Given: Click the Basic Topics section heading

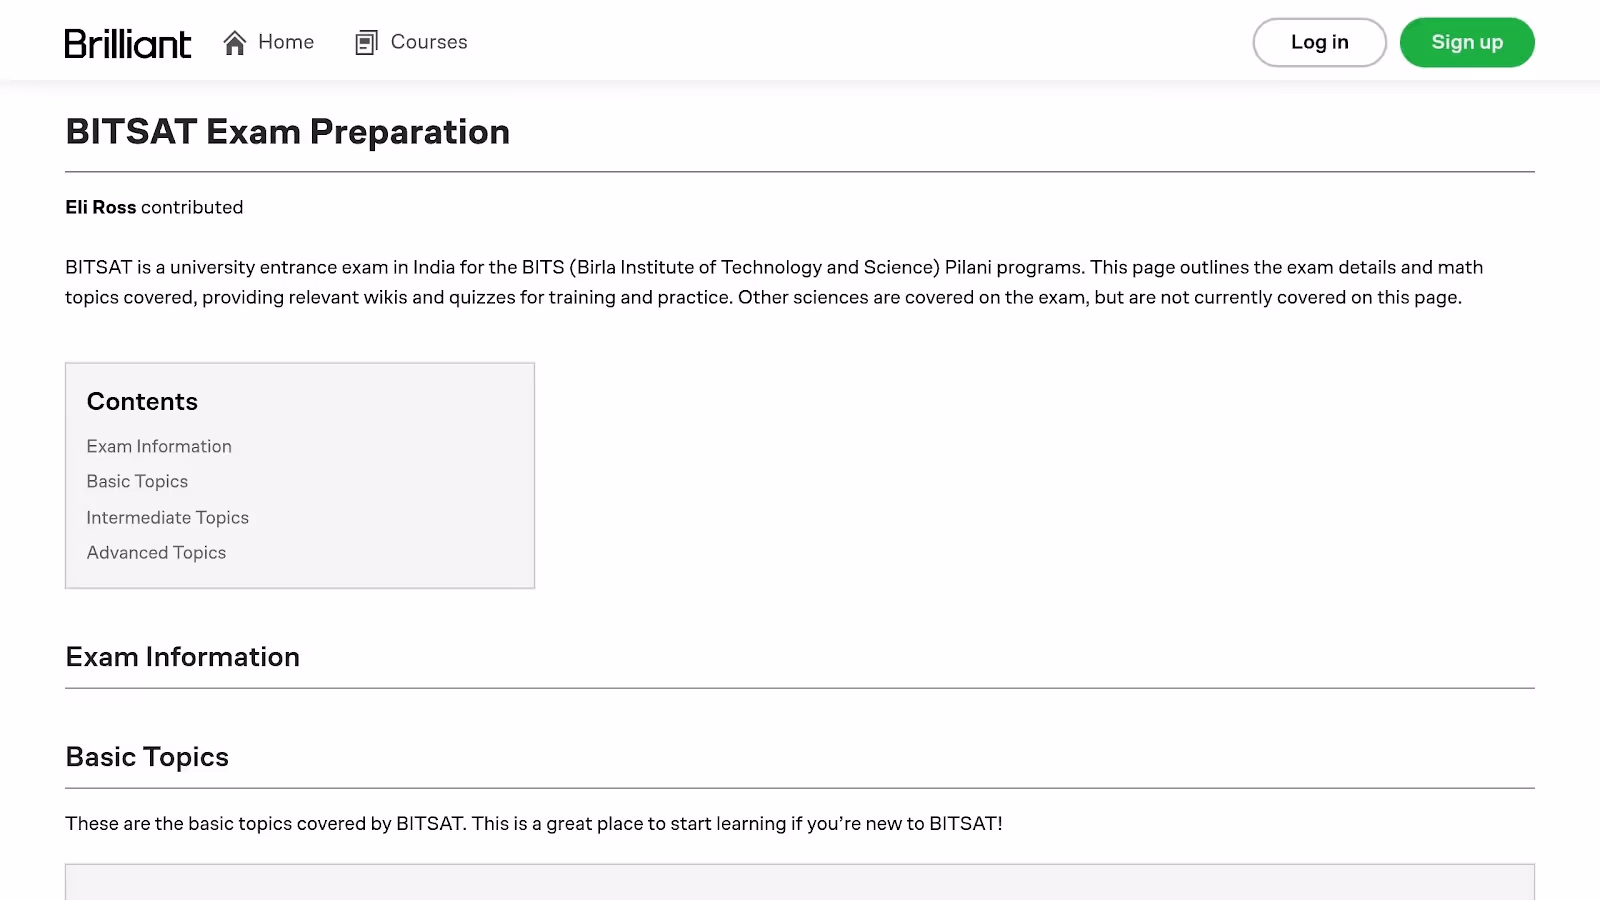Looking at the screenshot, I should [147, 757].
